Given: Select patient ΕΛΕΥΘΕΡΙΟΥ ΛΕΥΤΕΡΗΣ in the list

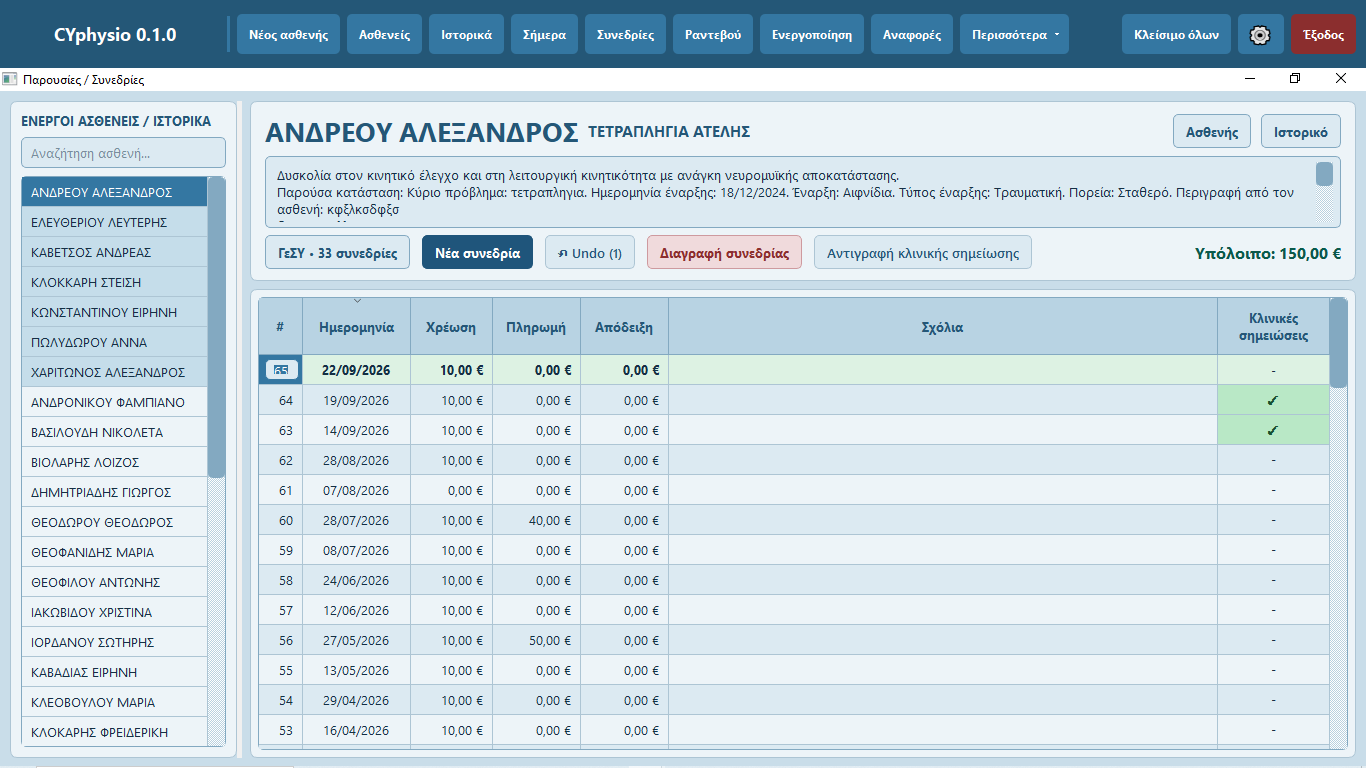Looking at the screenshot, I should [114, 222].
